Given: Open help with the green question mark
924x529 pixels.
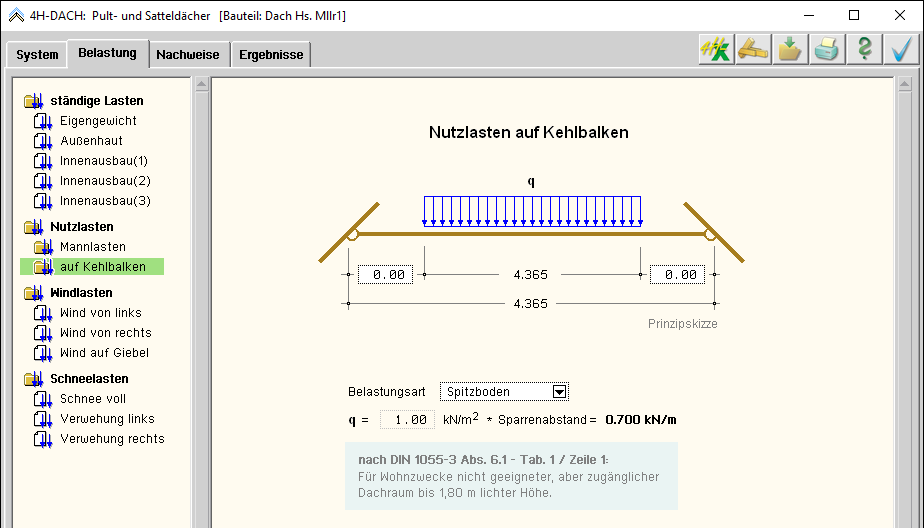Looking at the screenshot, I should click(x=865, y=50).
